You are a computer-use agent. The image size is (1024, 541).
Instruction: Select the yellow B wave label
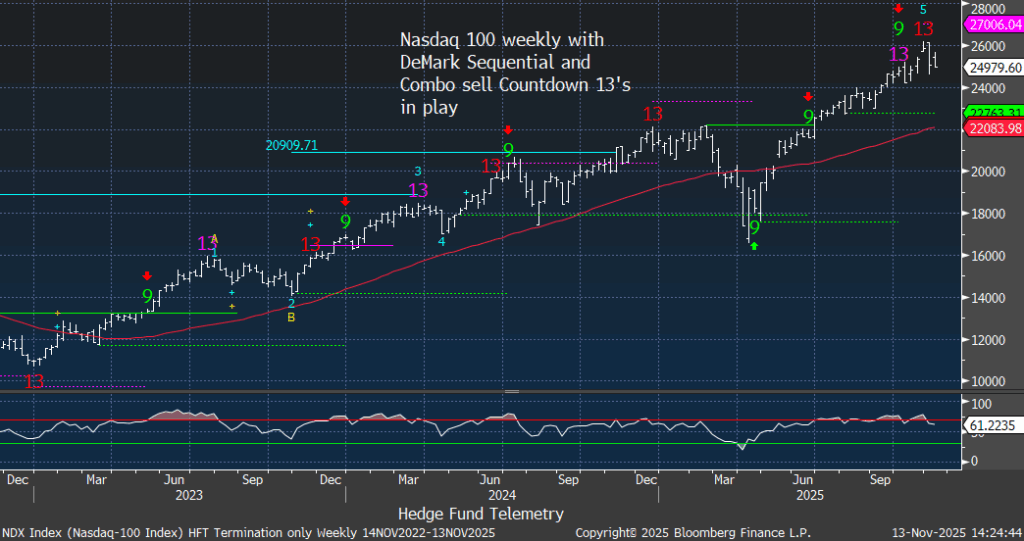(291, 318)
